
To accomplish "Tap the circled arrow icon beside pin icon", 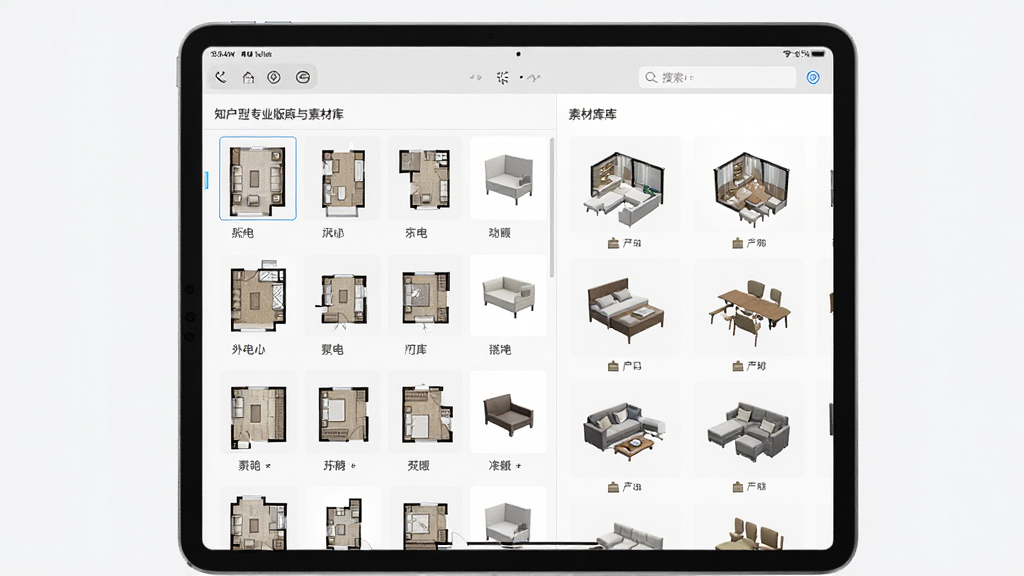I will 302,77.
